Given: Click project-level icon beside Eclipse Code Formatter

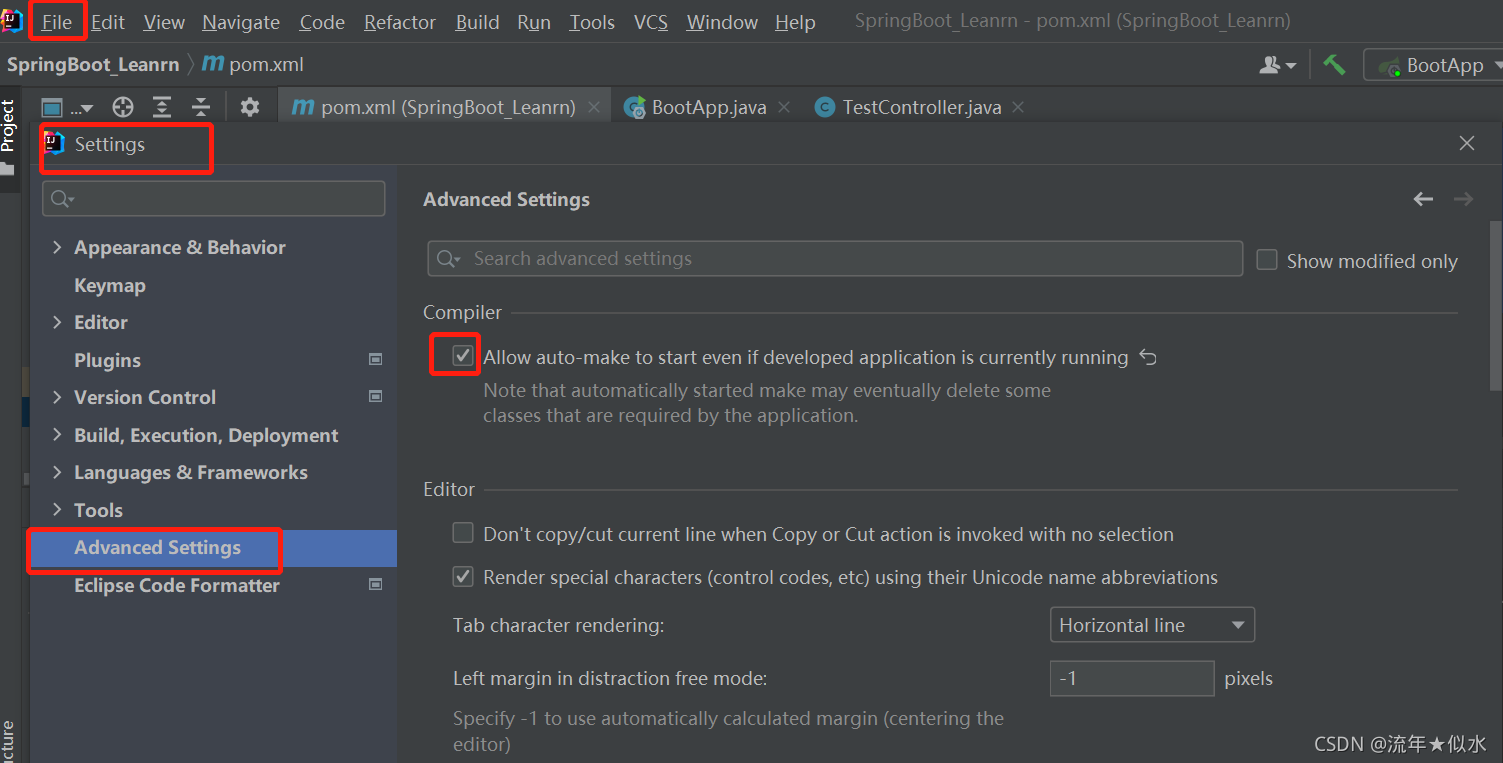Looking at the screenshot, I should coord(376,584).
